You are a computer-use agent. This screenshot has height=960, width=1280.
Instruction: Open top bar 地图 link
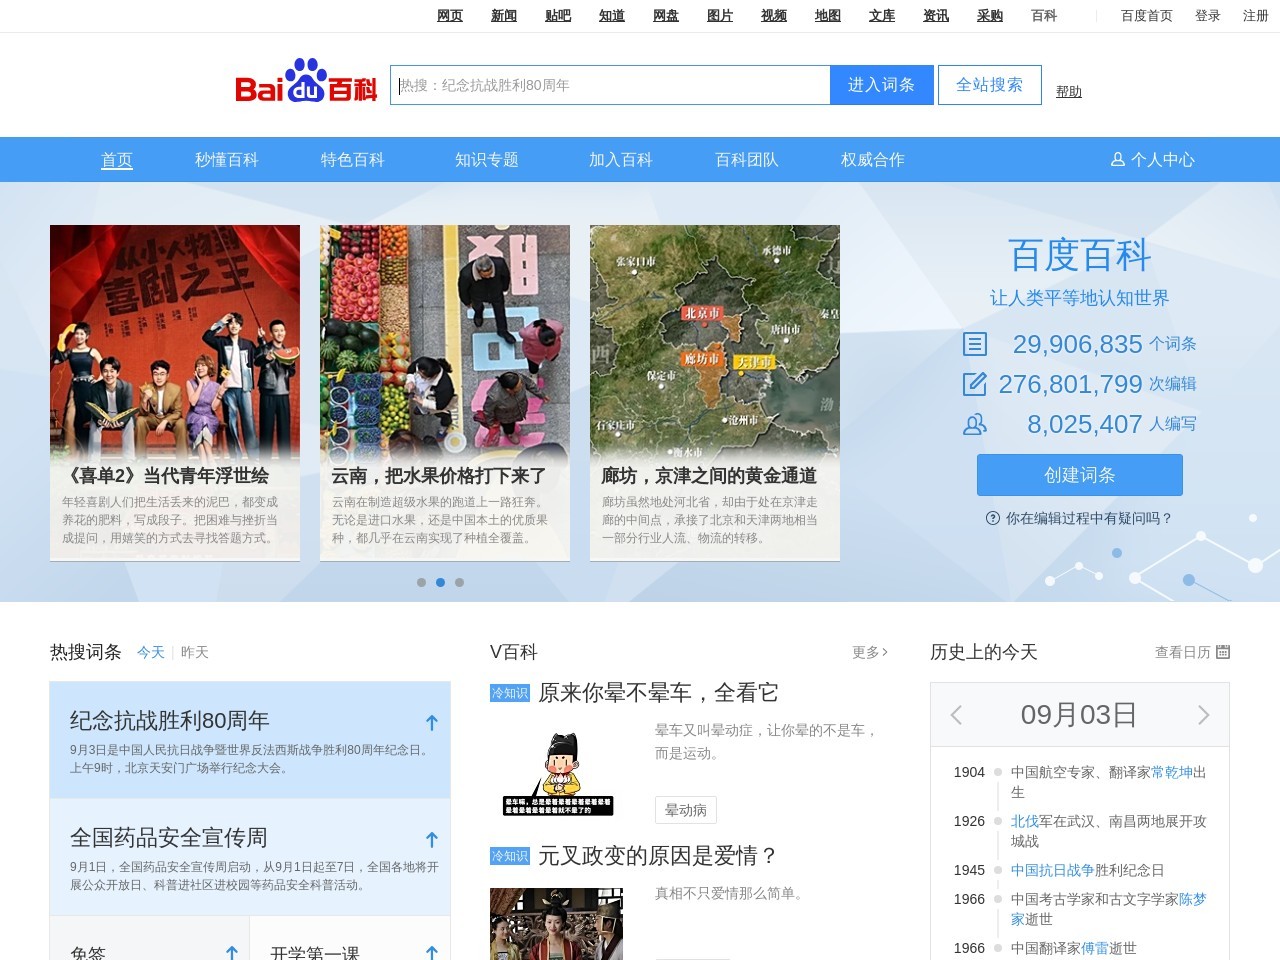coord(828,16)
